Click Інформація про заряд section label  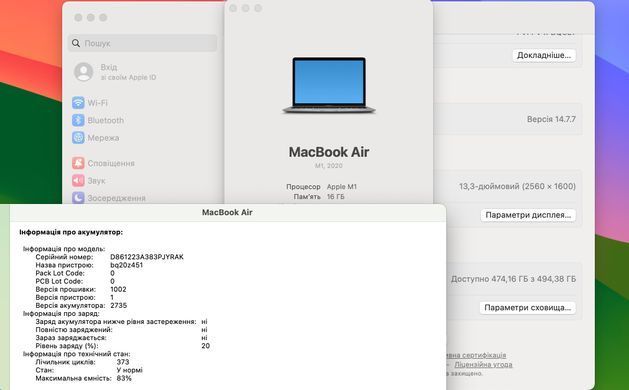coord(61,313)
